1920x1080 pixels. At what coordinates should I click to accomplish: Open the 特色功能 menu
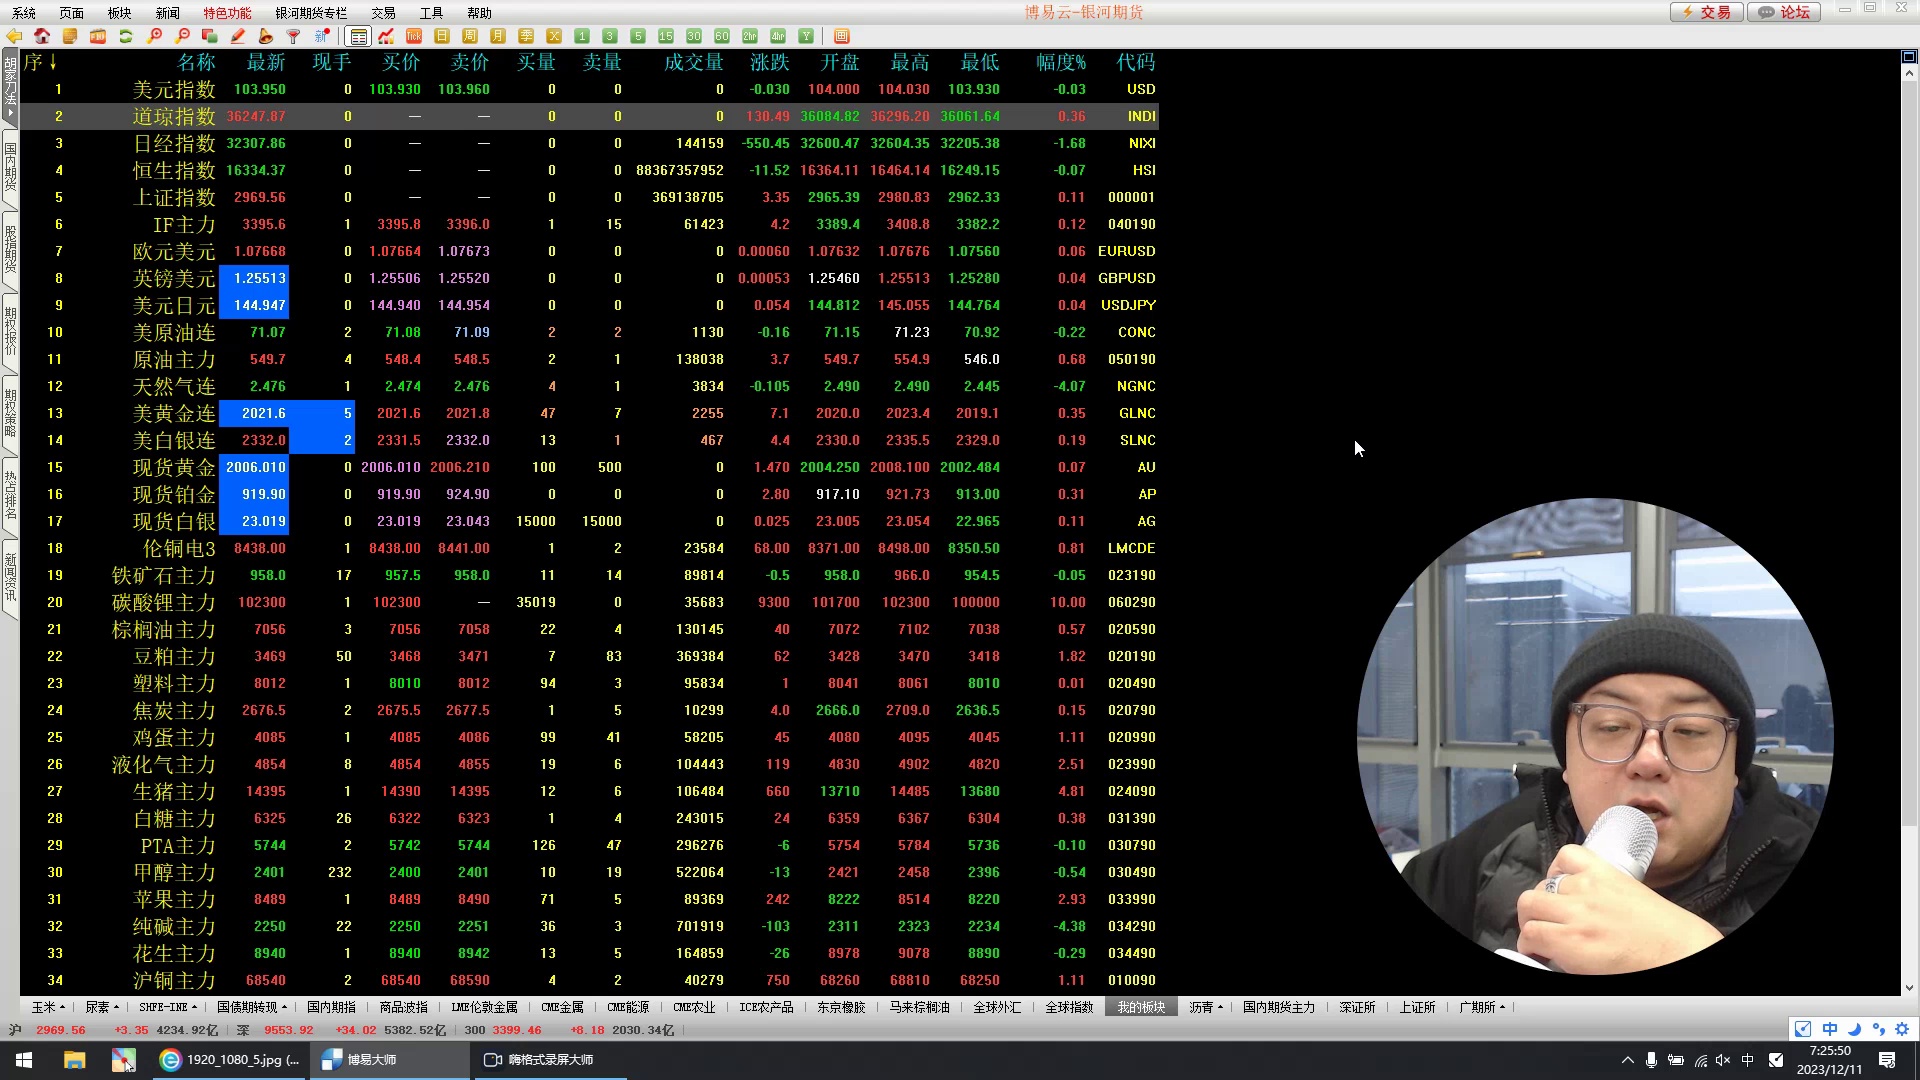(227, 13)
